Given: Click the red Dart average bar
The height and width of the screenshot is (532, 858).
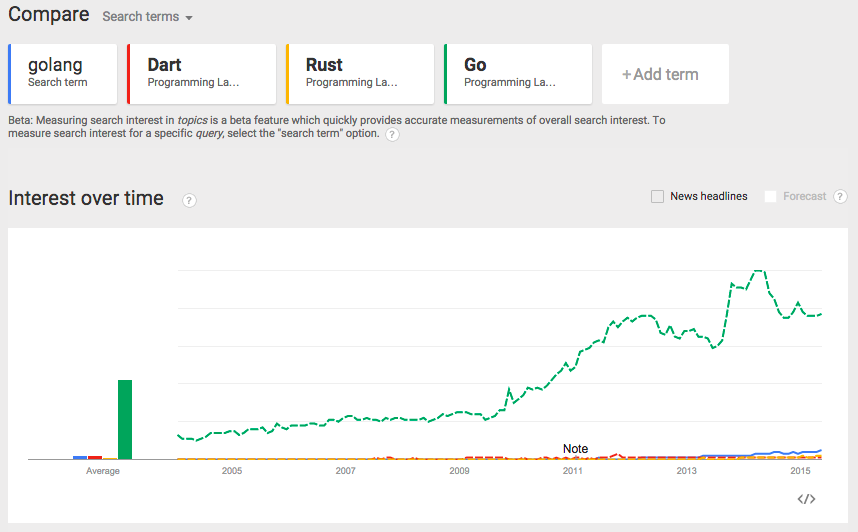Looking at the screenshot, I should click(95, 457).
